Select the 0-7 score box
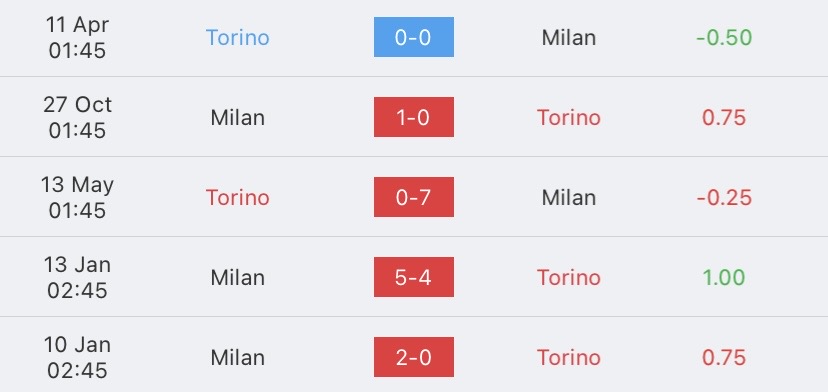The width and height of the screenshot is (828, 392). (x=413, y=197)
